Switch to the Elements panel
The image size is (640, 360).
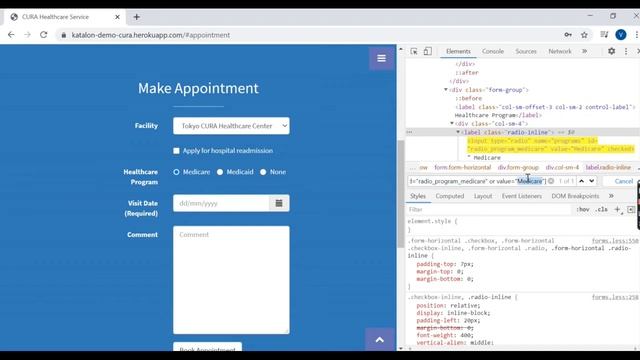pos(458,51)
